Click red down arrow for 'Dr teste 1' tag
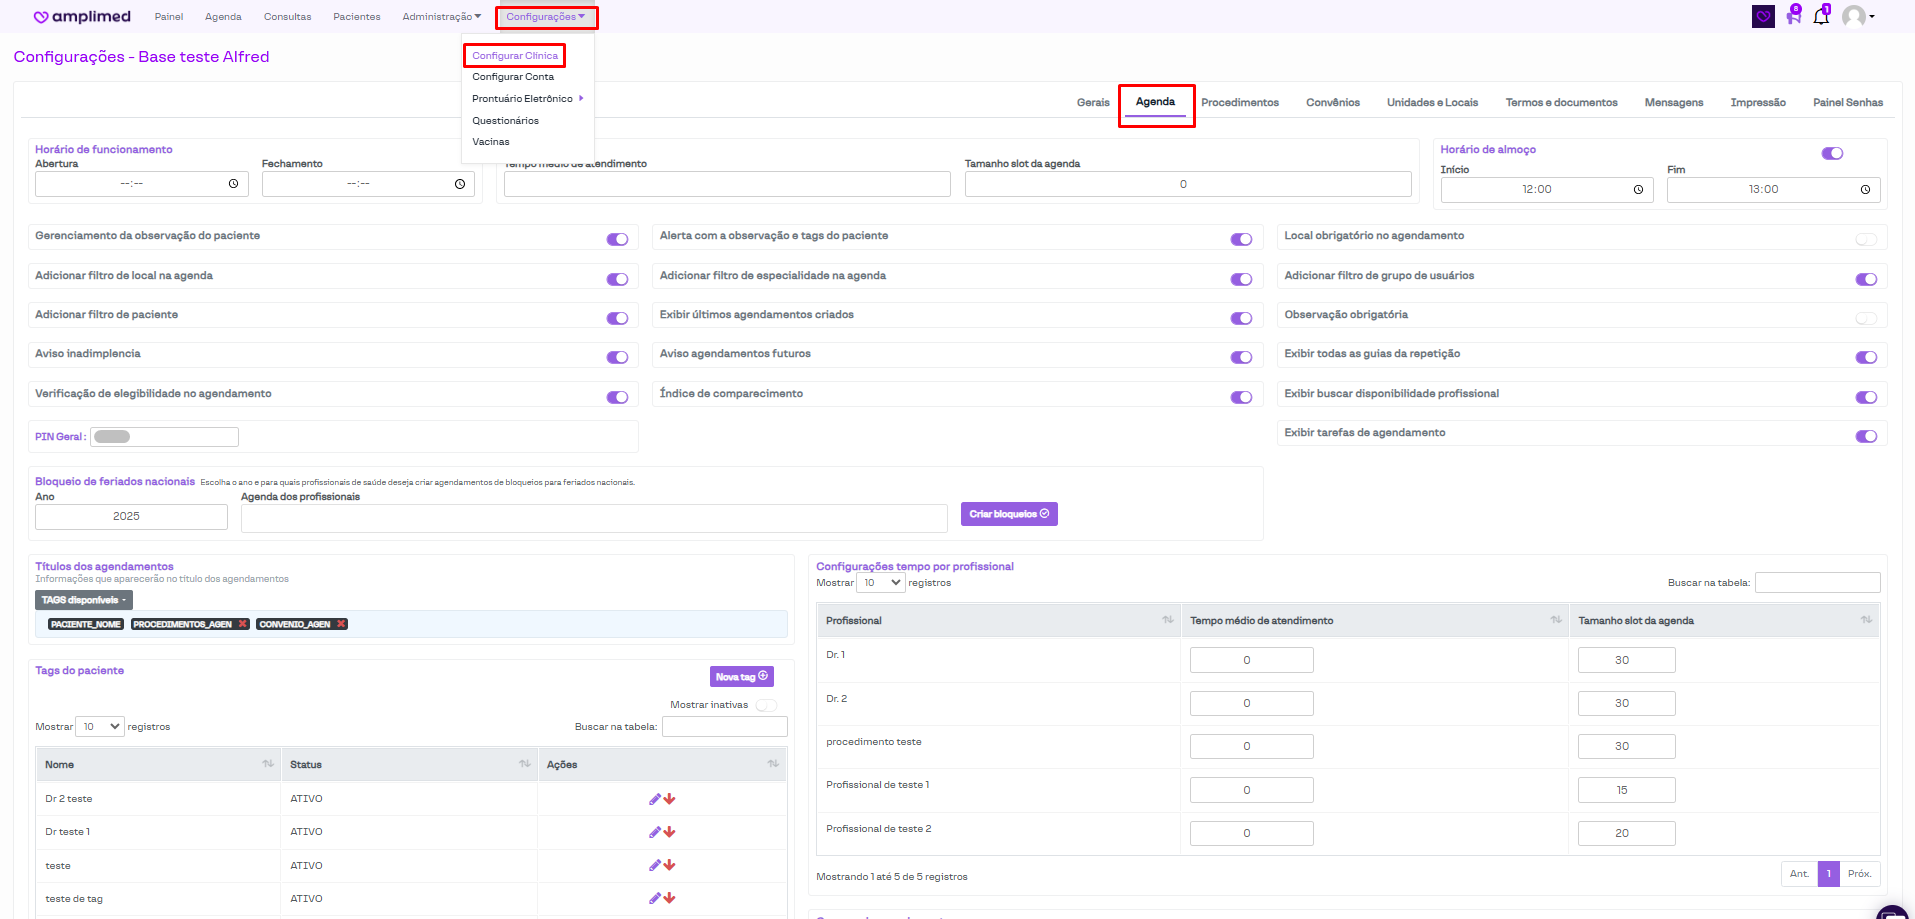 coord(670,832)
